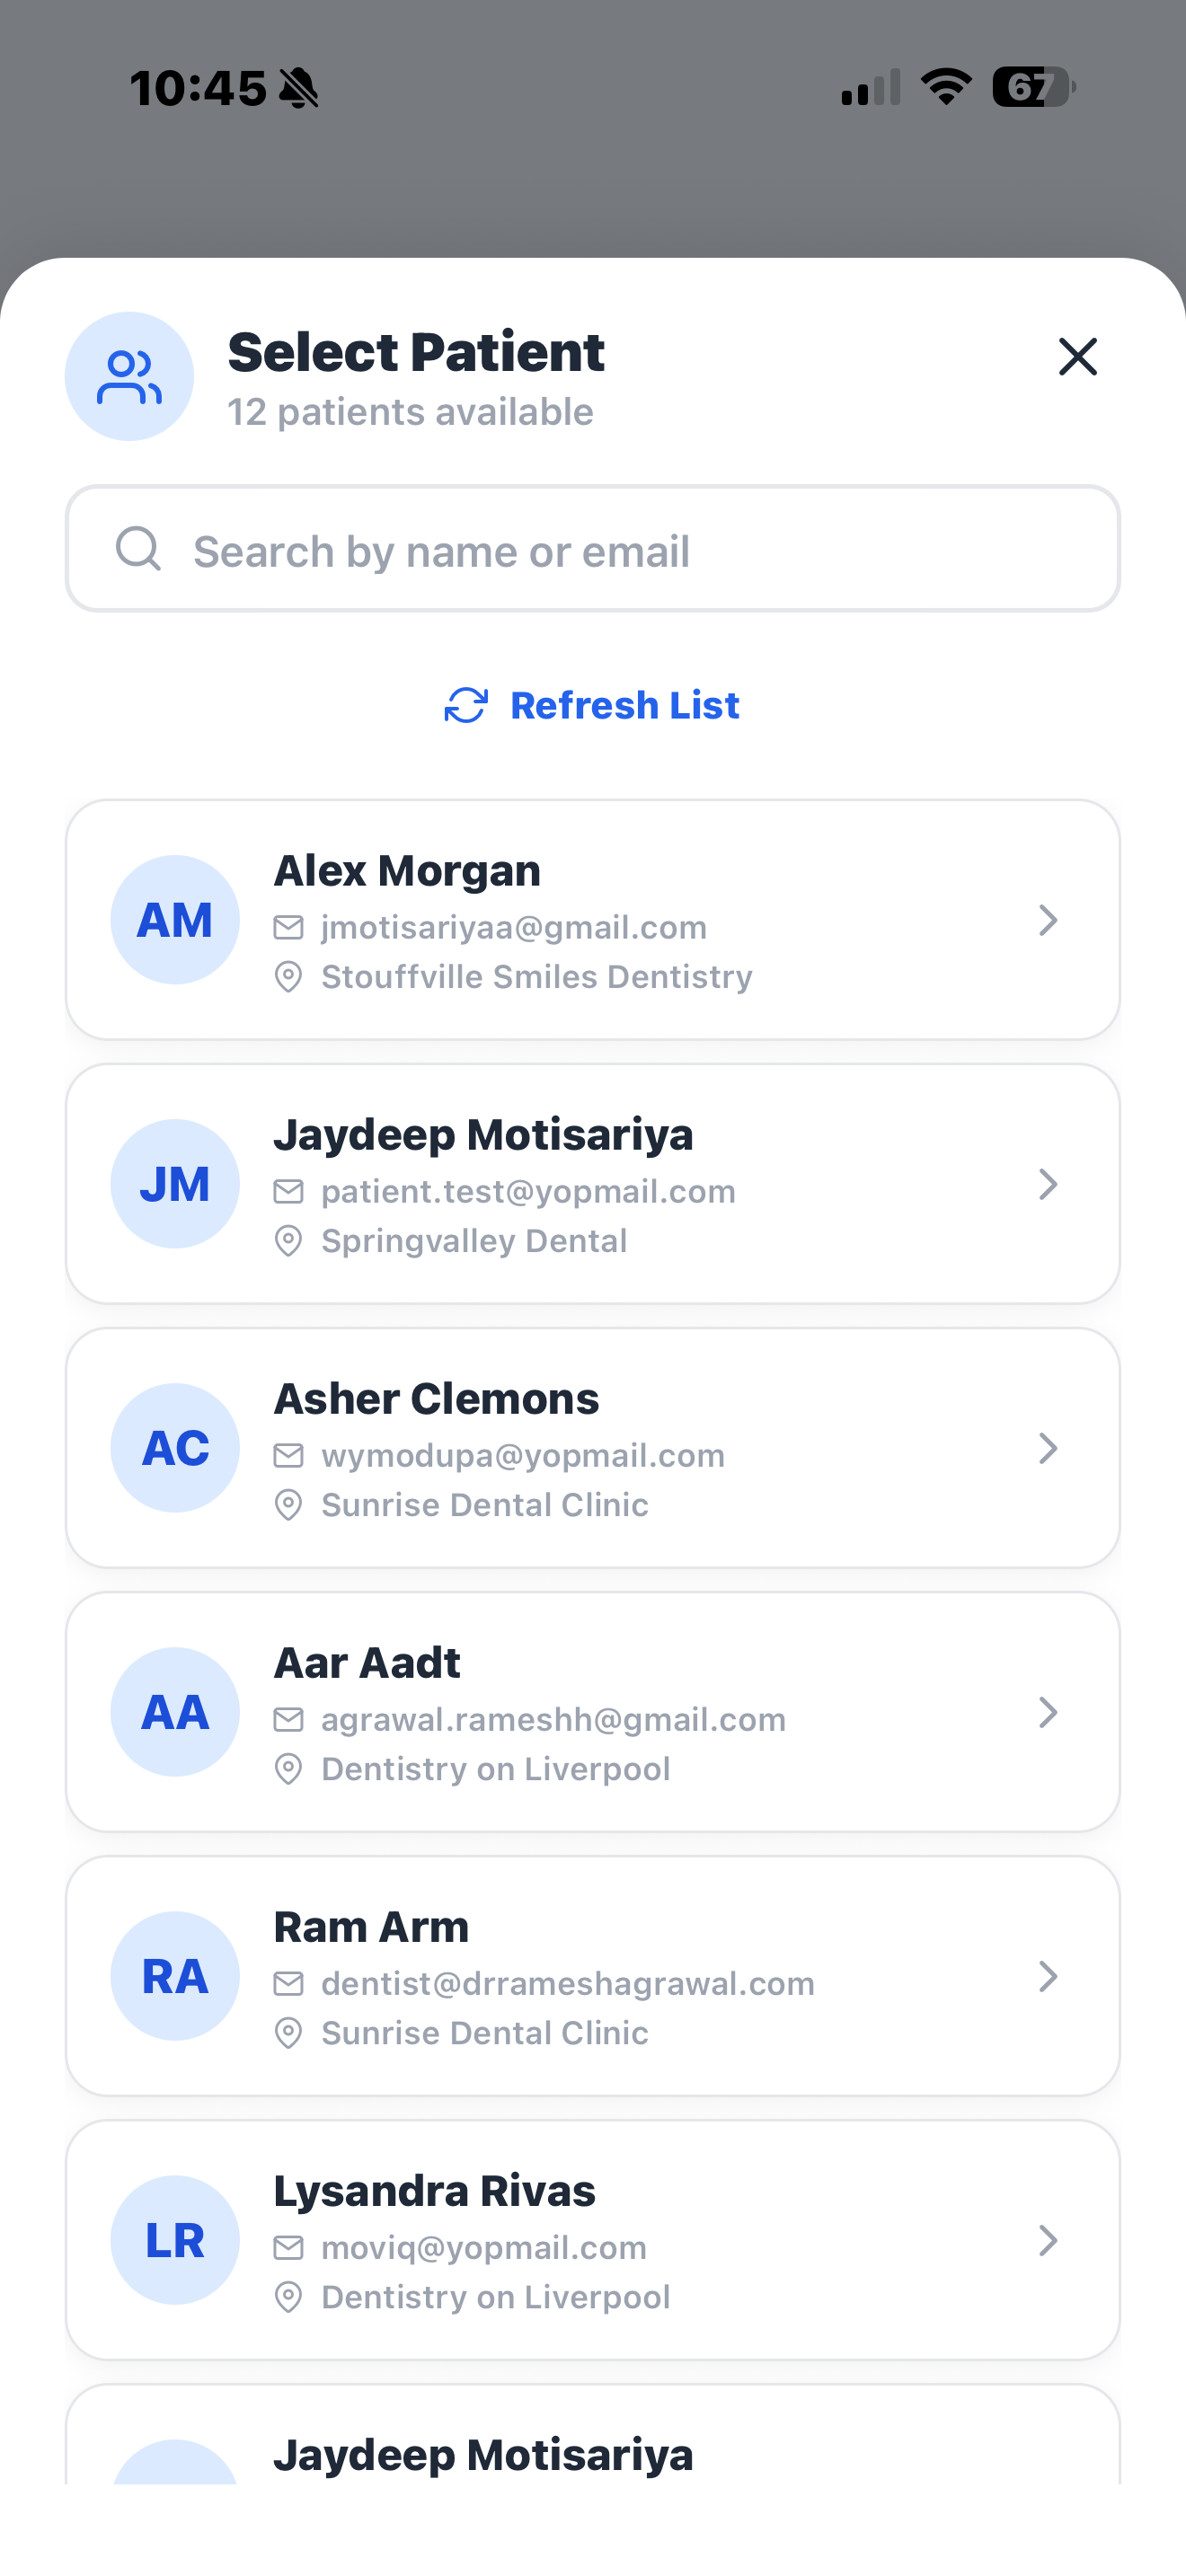Open Alex Morgan via right chevron

1048,920
